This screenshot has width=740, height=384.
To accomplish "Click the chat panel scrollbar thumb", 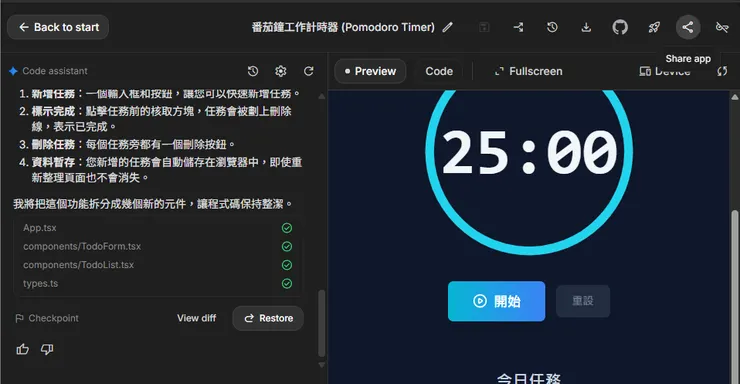I will point(321,323).
